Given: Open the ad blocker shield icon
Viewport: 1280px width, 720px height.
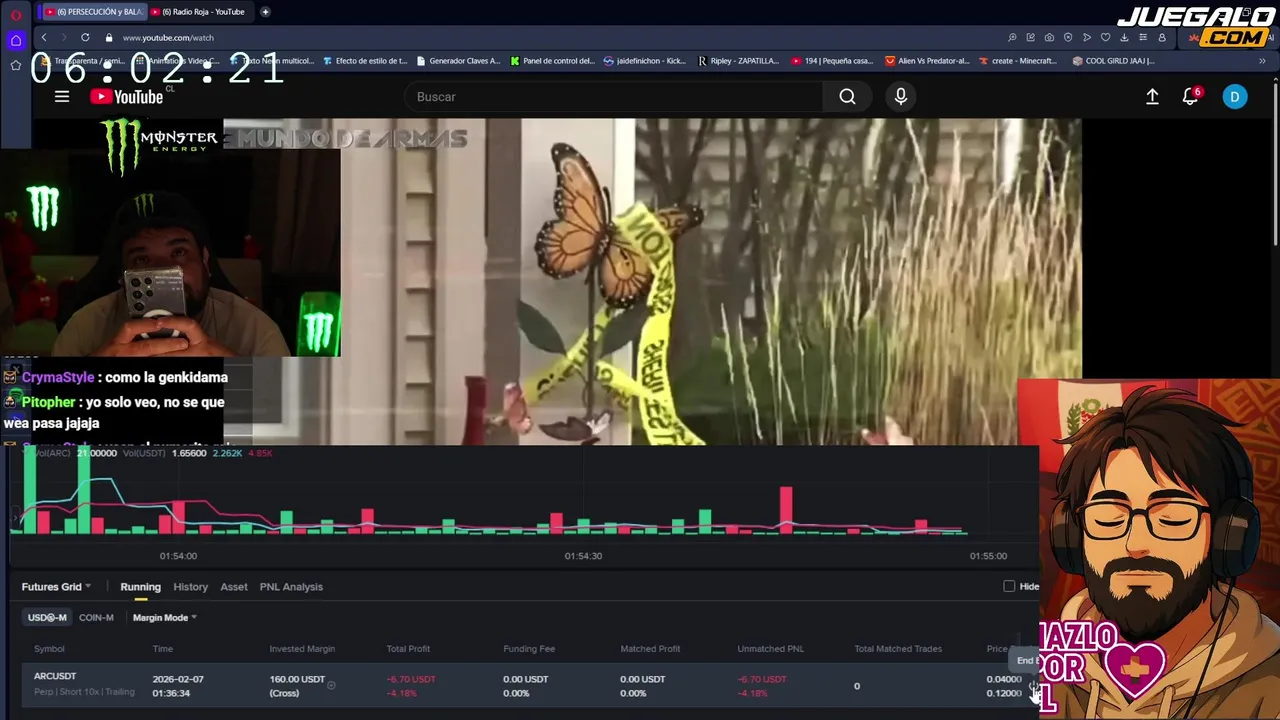Looking at the screenshot, I should (x=1068, y=37).
